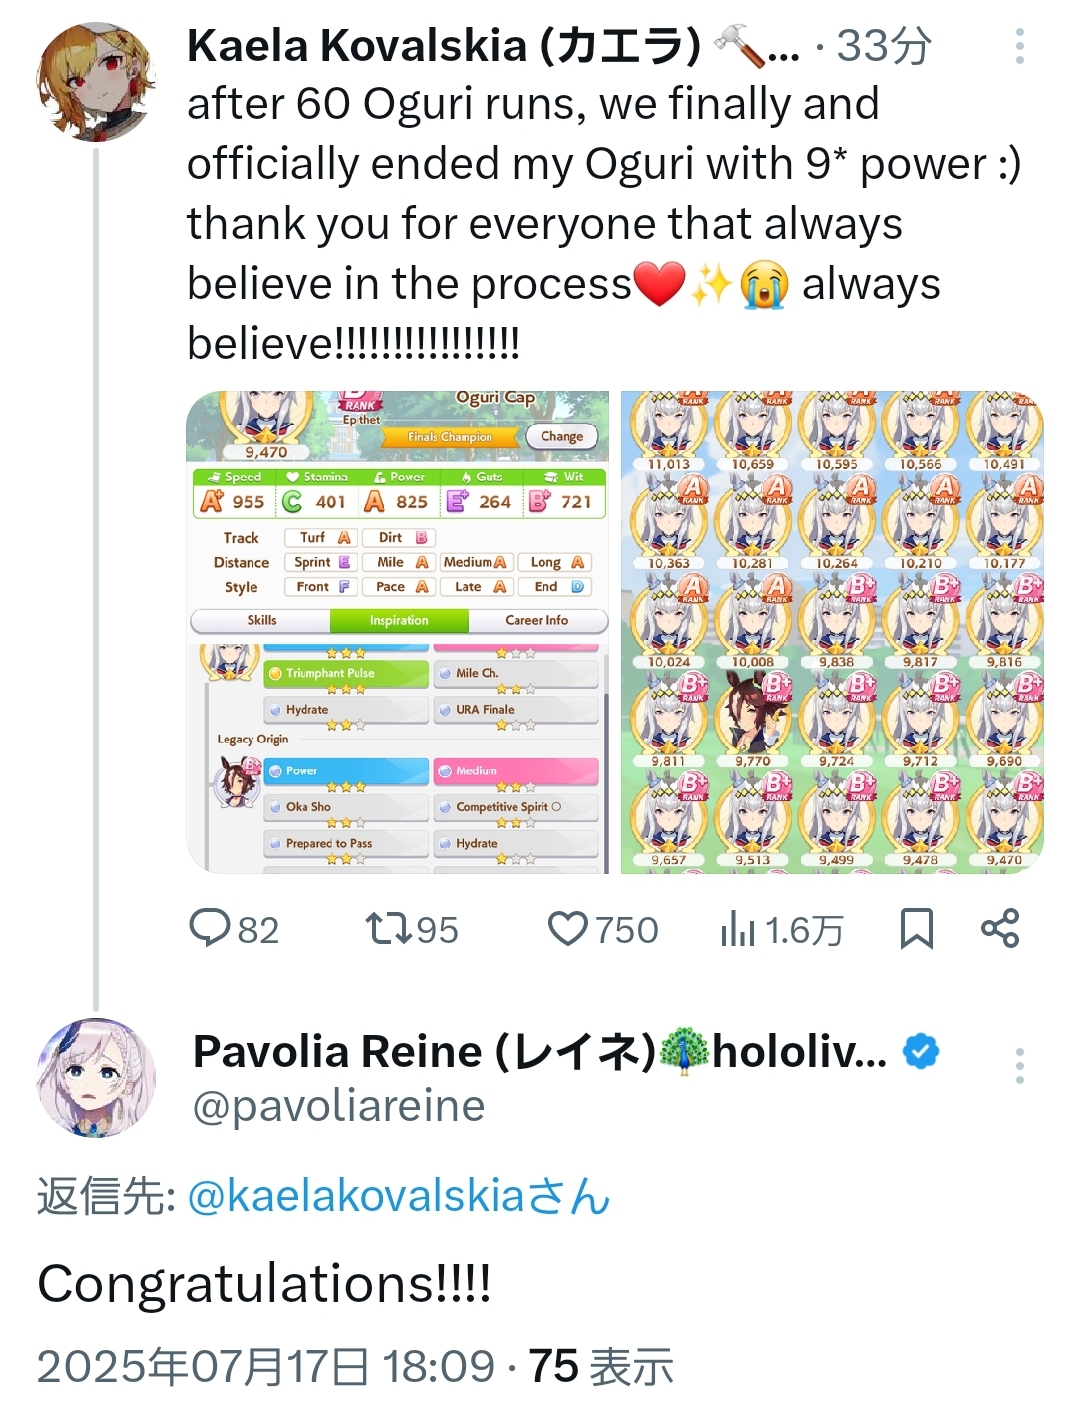Open the right roster grid image
Screen dimensions: 1080x1425
[x=832, y=632]
